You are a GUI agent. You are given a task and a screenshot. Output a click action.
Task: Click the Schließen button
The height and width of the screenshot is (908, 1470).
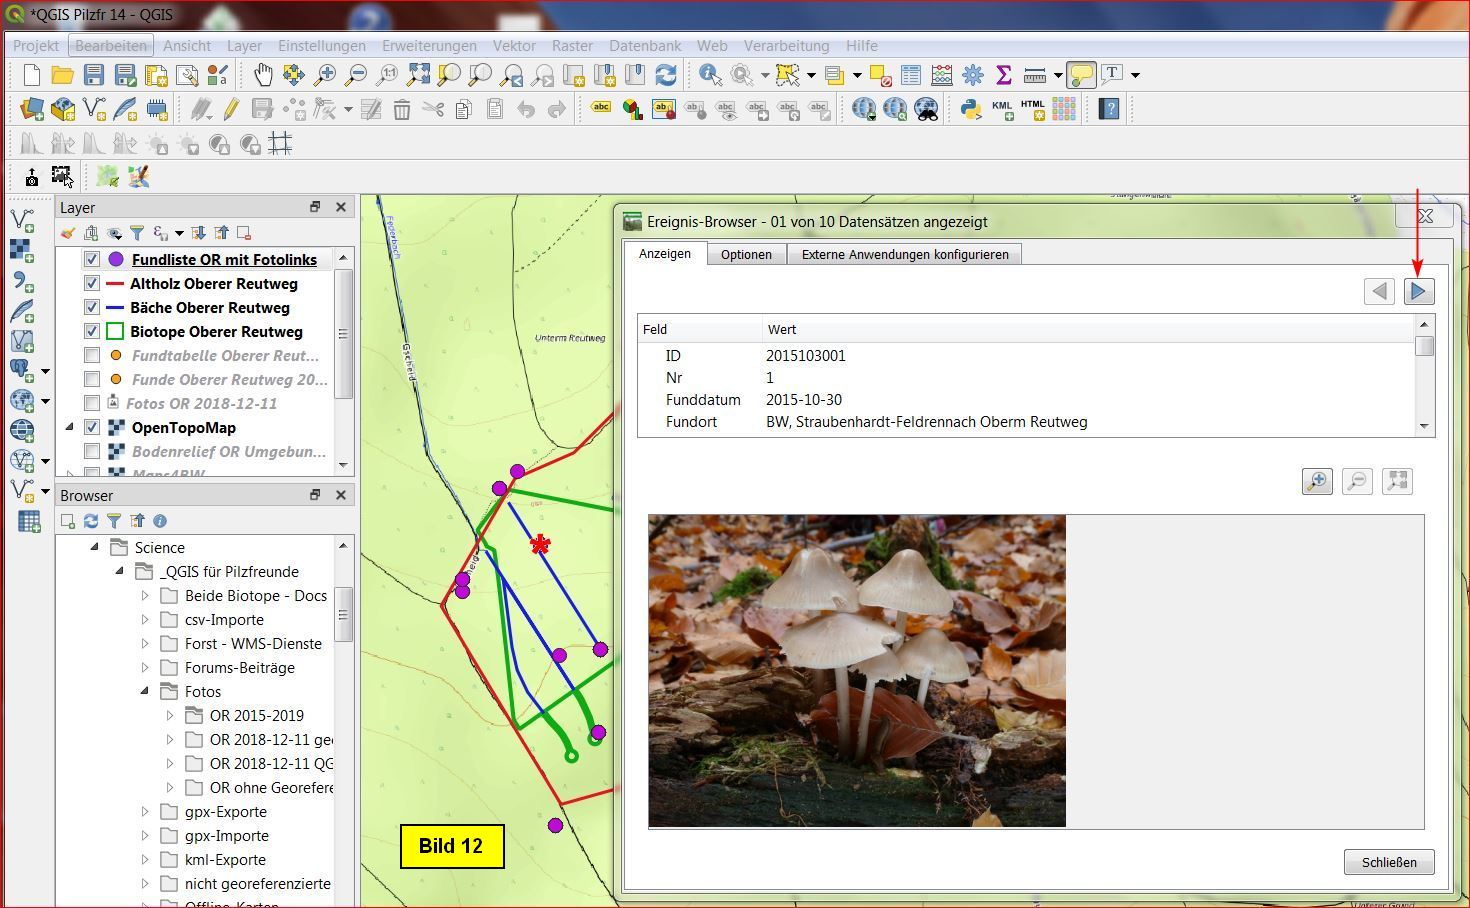(x=1388, y=862)
